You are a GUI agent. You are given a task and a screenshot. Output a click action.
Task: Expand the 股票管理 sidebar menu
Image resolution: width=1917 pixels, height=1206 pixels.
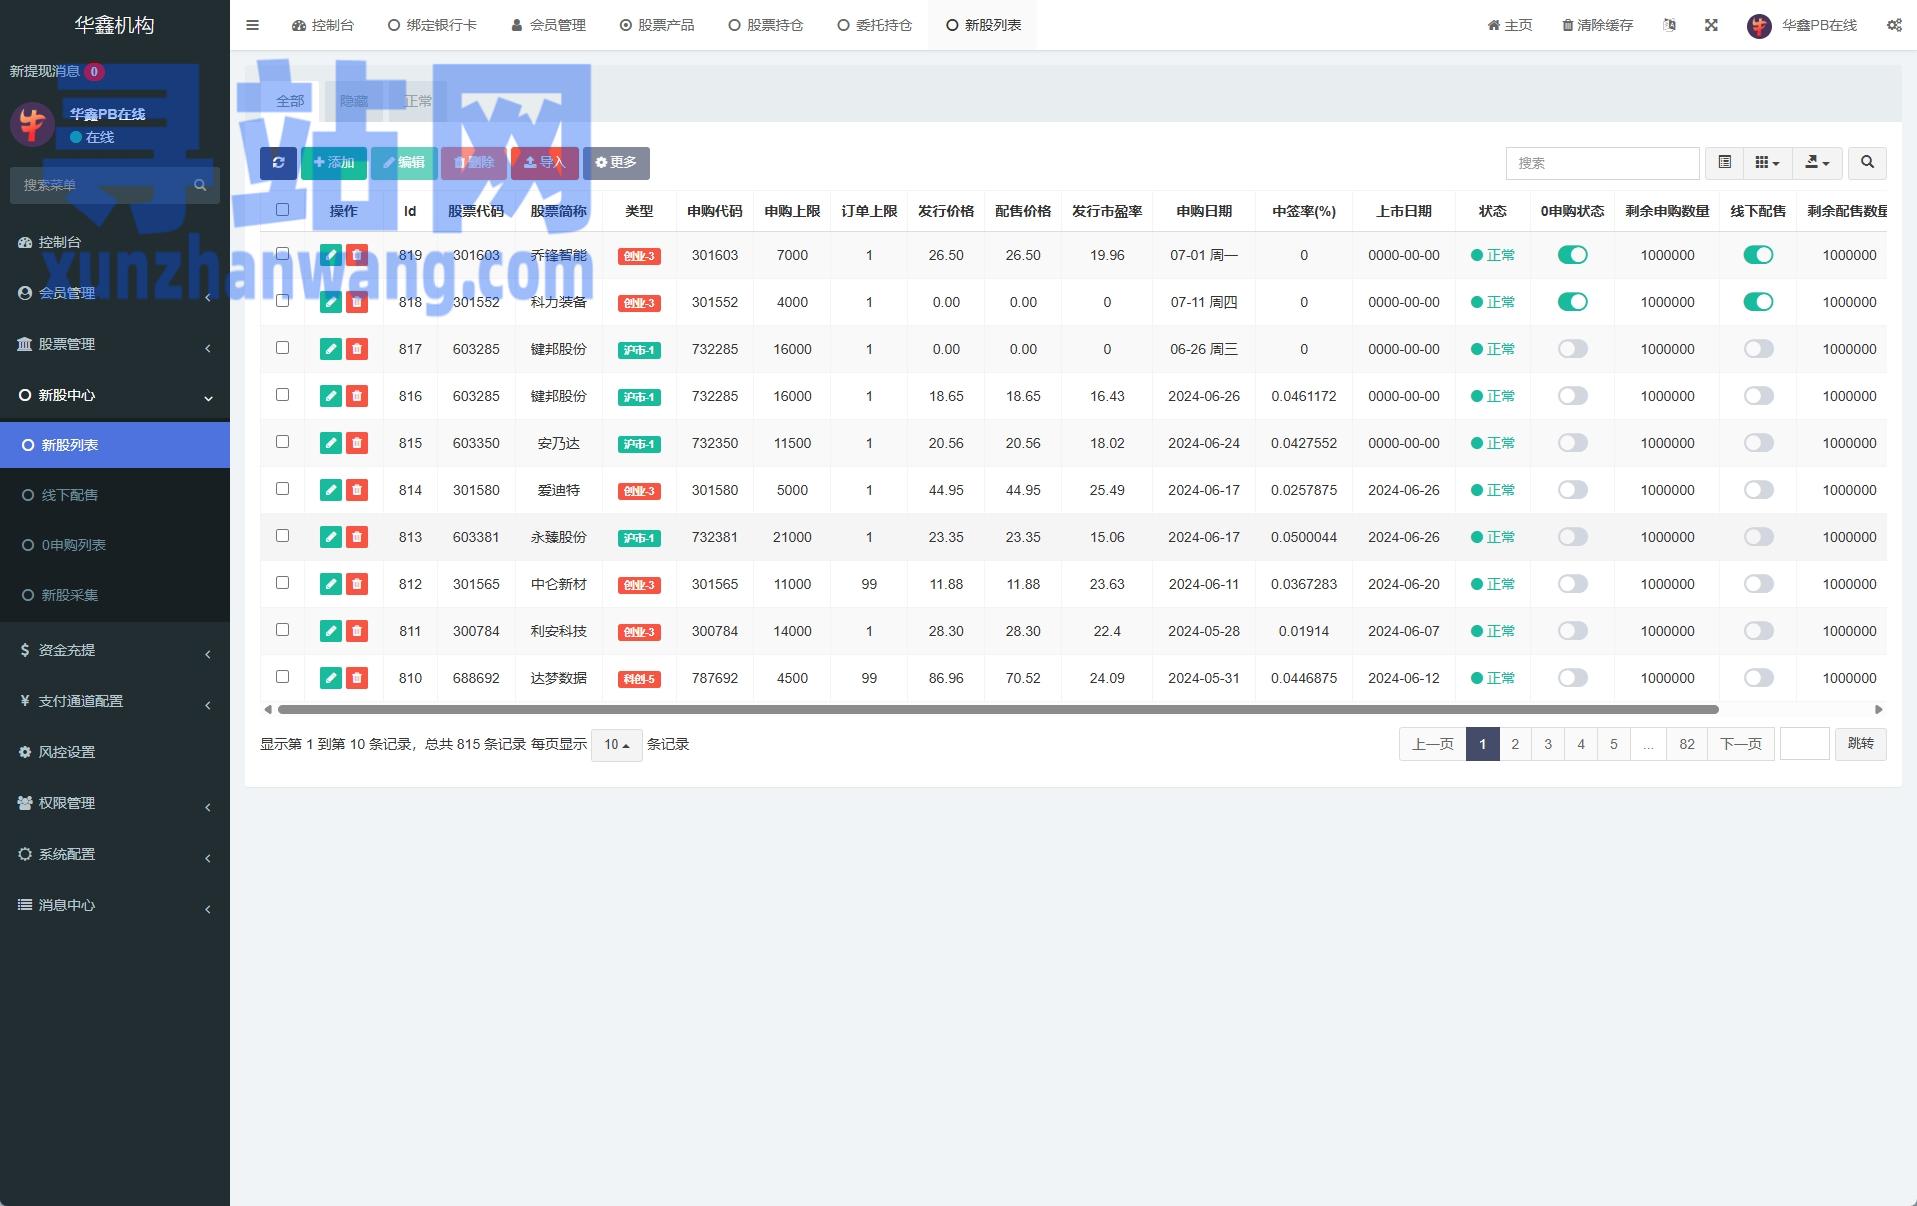[x=115, y=344]
